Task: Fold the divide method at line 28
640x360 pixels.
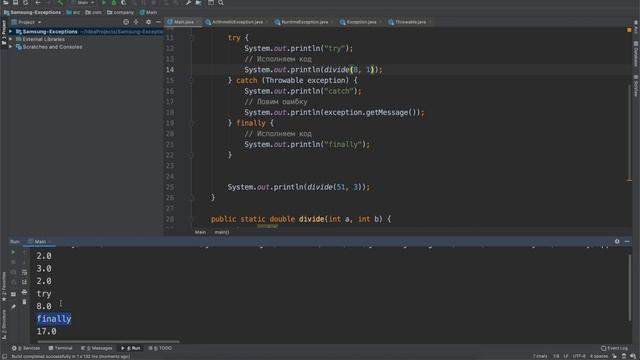Action: coord(191,219)
